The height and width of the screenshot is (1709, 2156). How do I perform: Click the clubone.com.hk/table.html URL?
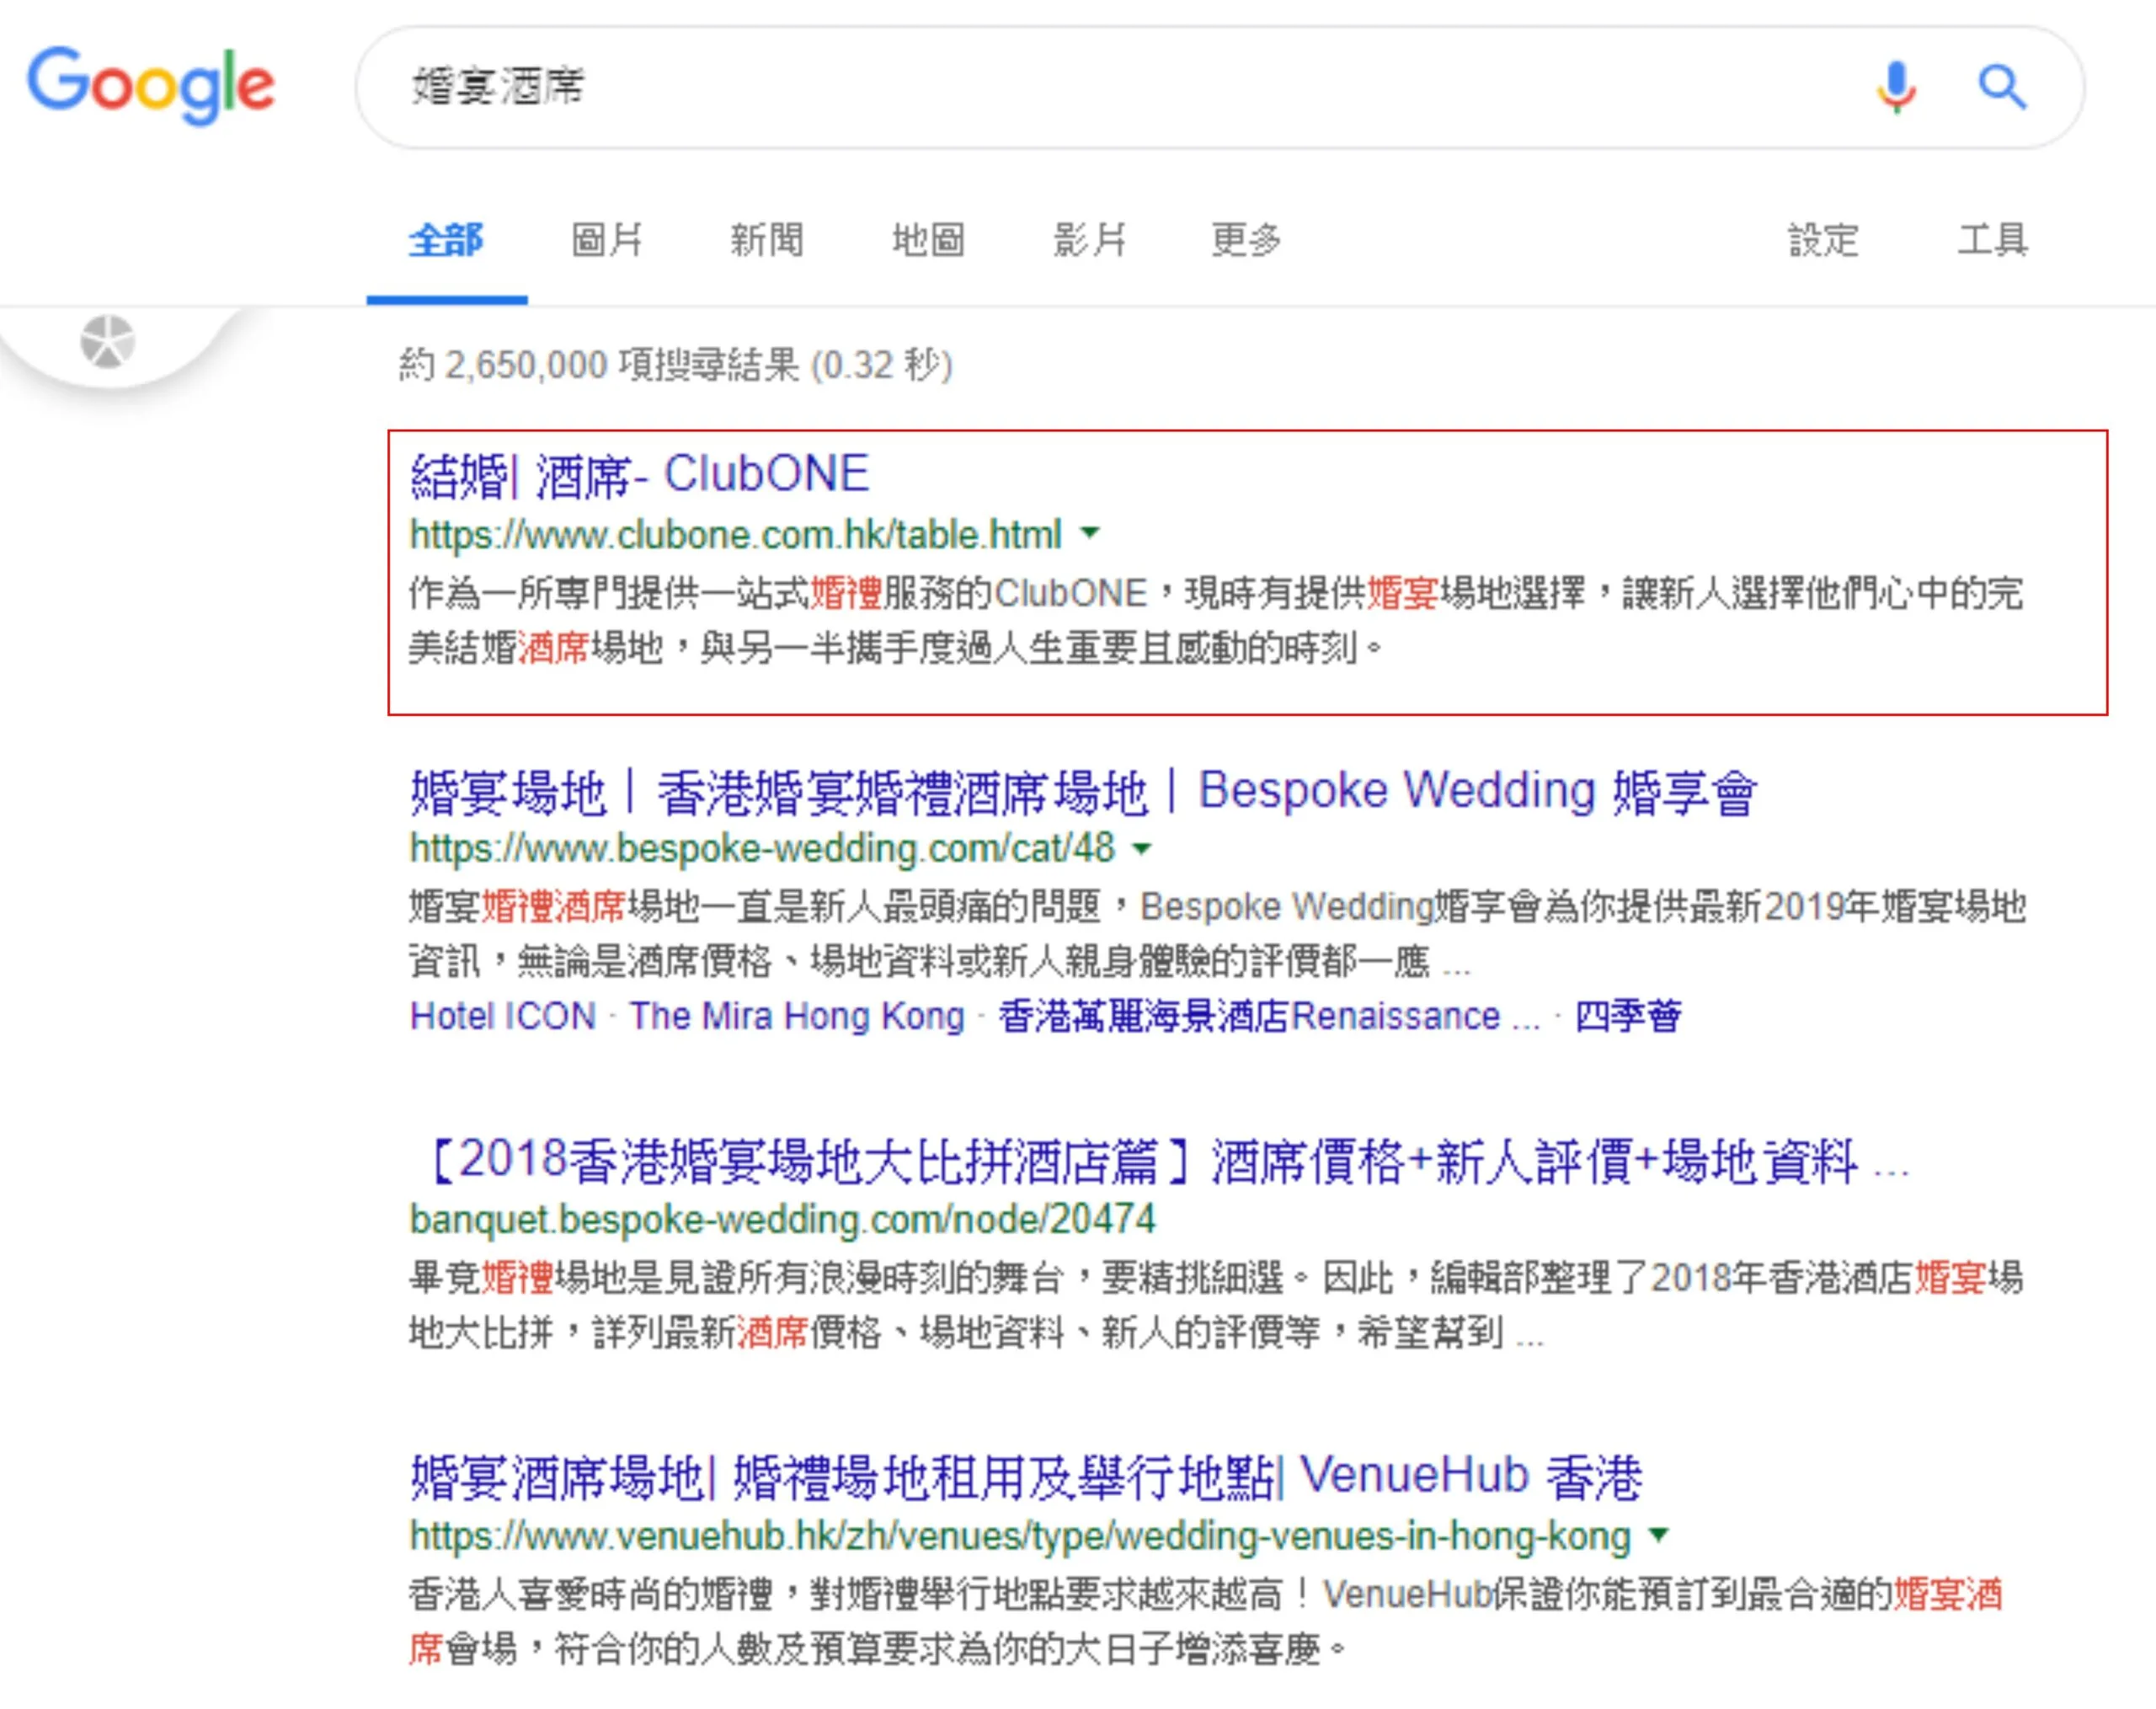coord(736,535)
